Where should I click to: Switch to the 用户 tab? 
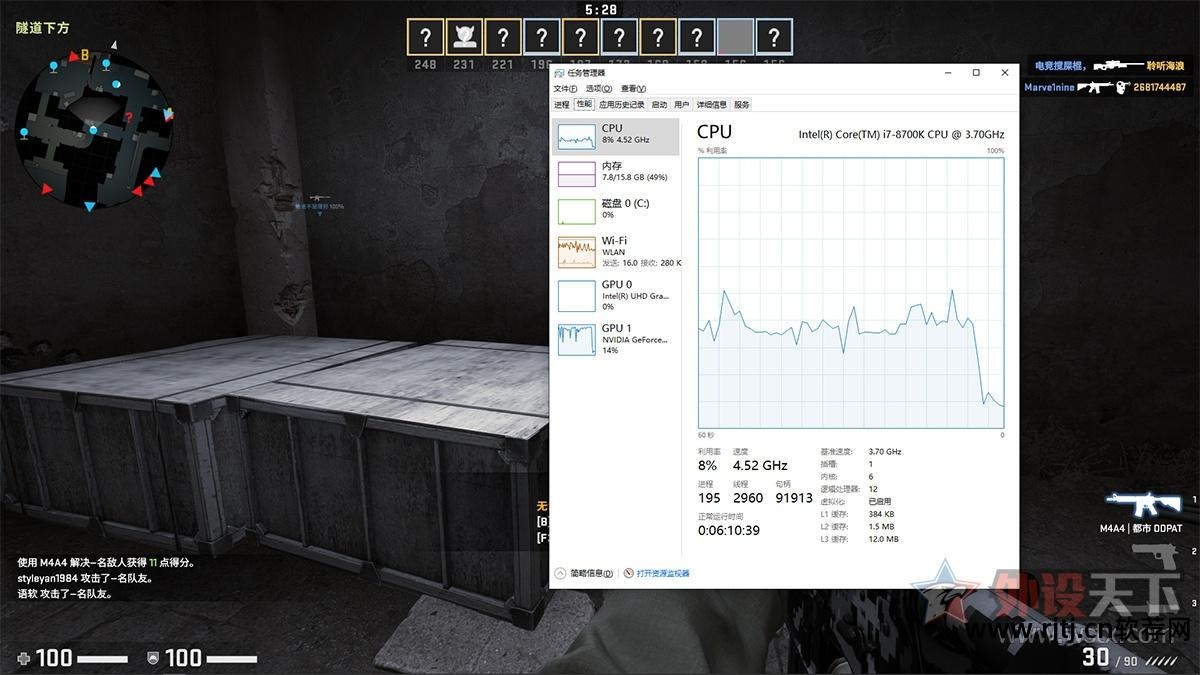682,104
